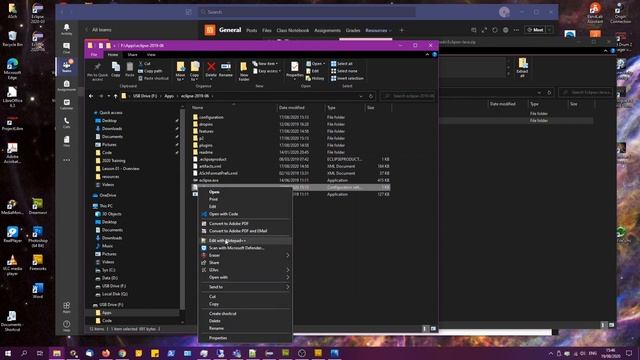
Task: Click Invert selection in the ribbon
Action: pos(347,78)
